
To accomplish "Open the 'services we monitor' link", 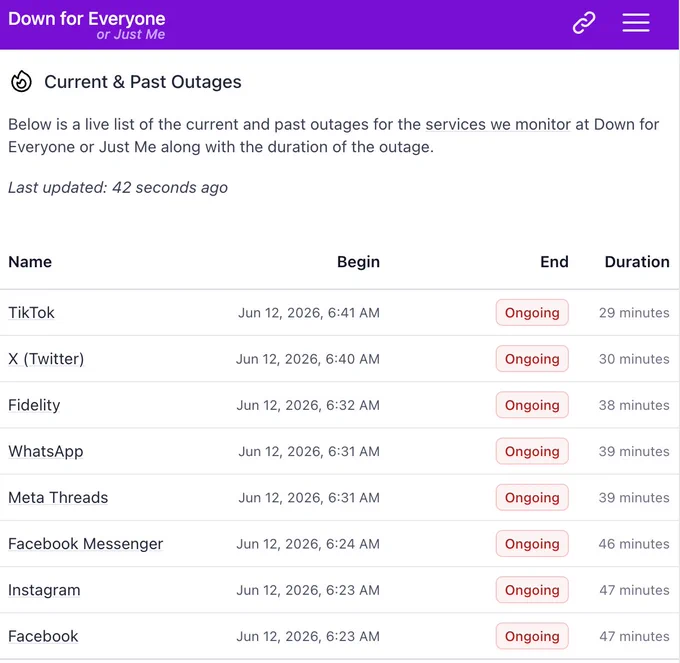I will [497, 124].
